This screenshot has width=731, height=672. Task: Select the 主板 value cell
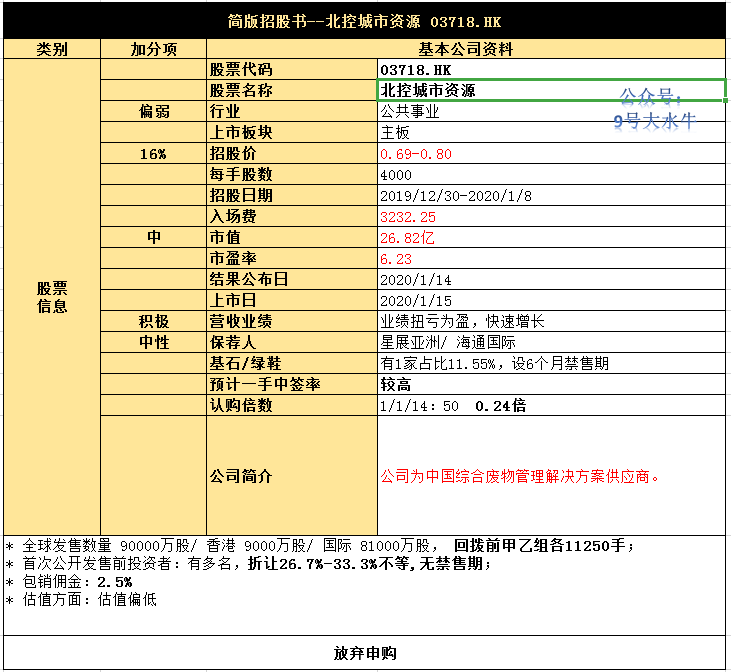click(x=552, y=132)
